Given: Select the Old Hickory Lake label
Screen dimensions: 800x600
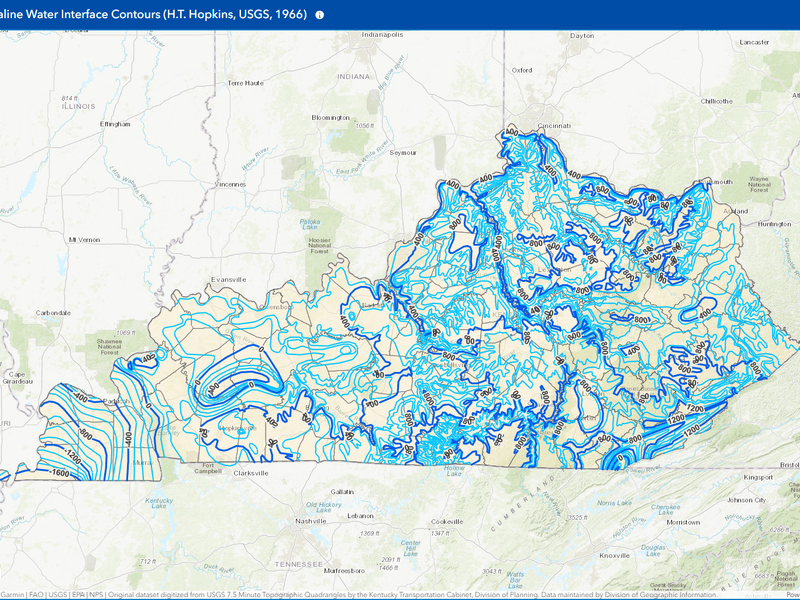Looking at the screenshot, I should [x=323, y=507].
